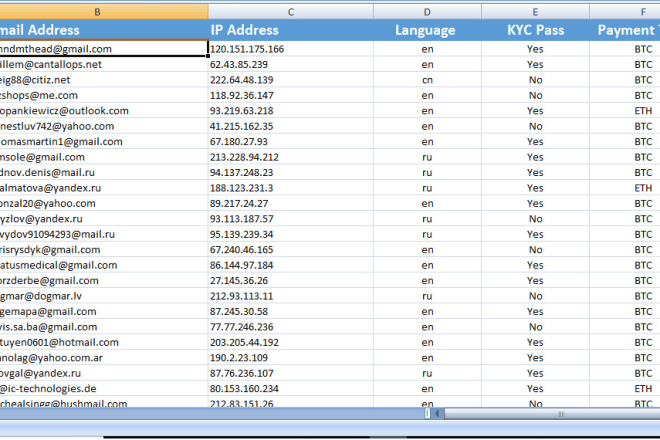Select the gmail.com email ending in ndmthead
This screenshot has width=660, height=440.
pyautogui.click(x=104, y=49)
